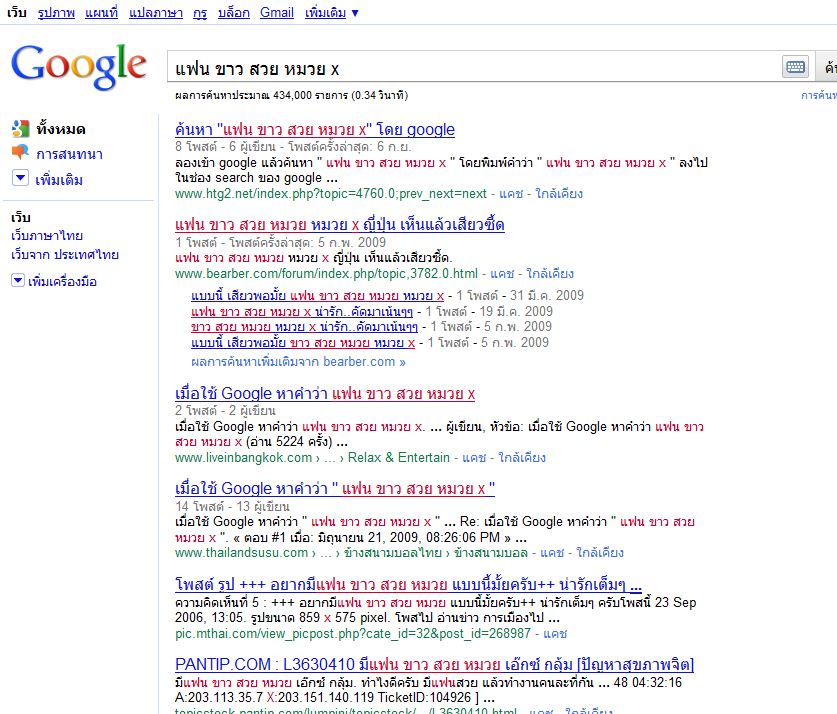Open cached copy of pic.mthai.com result
837x714 pixels.
tap(555, 634)
